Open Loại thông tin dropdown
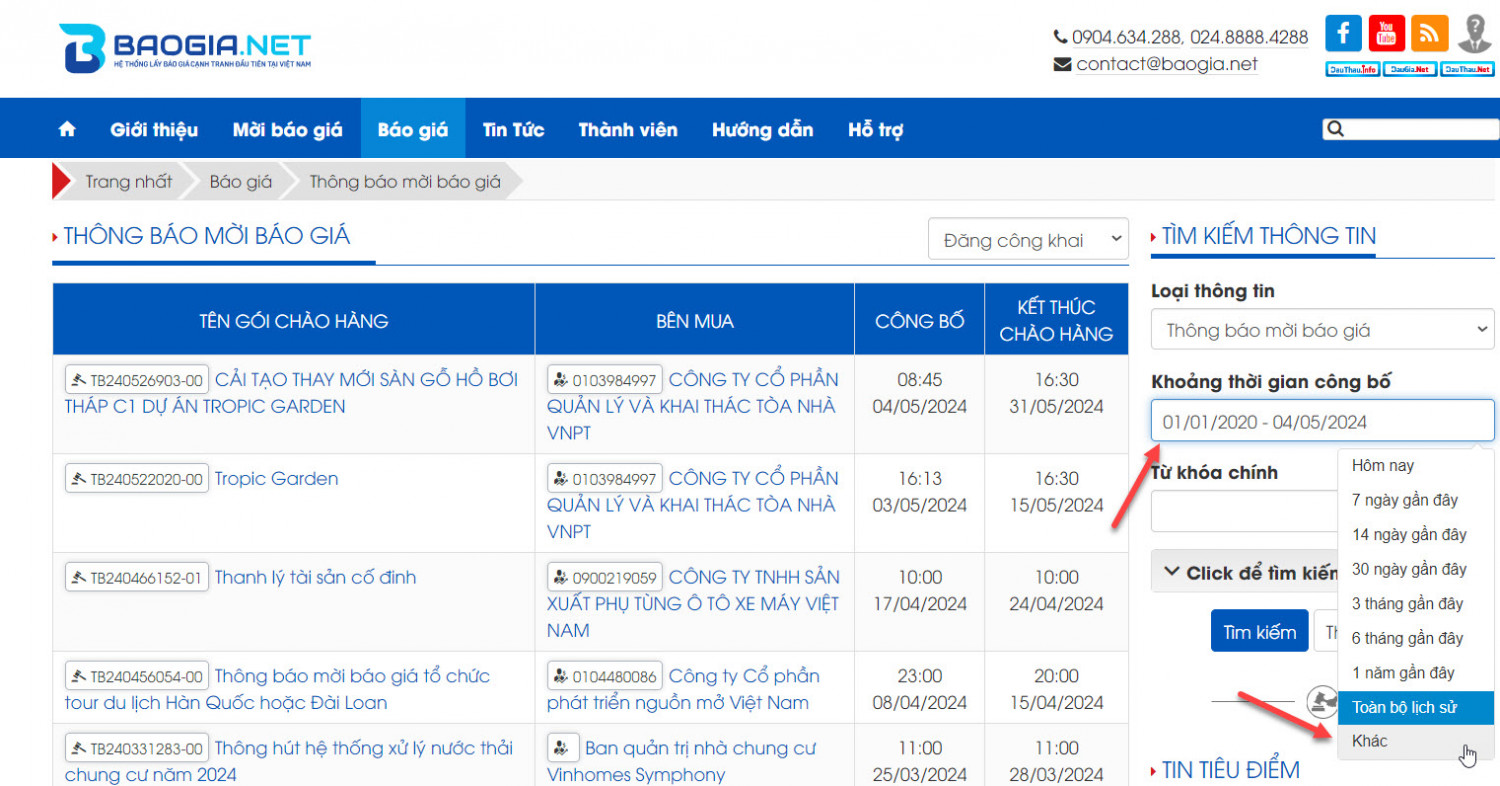 1323,330
